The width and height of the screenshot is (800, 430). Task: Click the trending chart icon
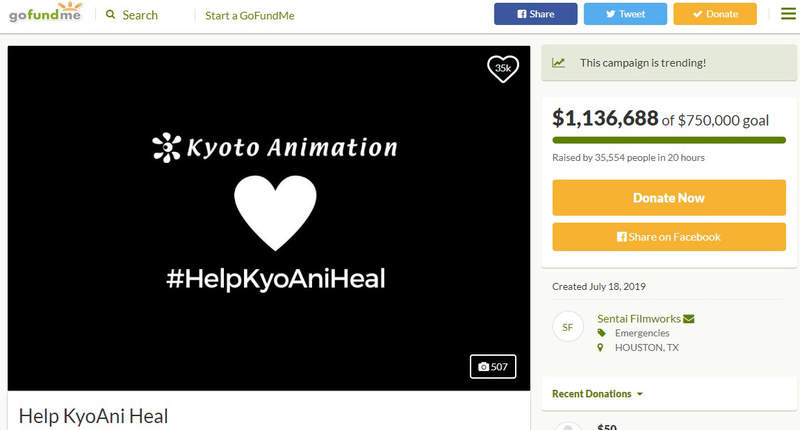pyautogui.click(x=558, y=63)
